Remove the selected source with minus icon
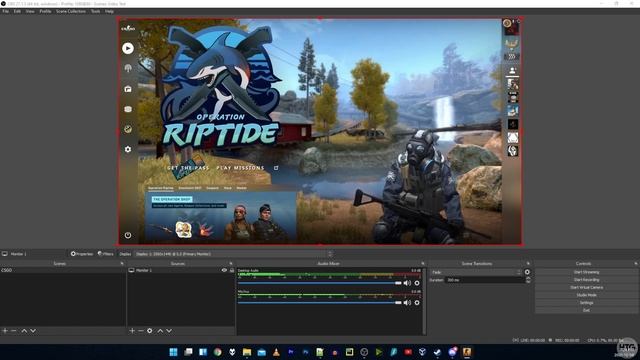The width and height of the screenshot is (640, 360). coord(140,331)
